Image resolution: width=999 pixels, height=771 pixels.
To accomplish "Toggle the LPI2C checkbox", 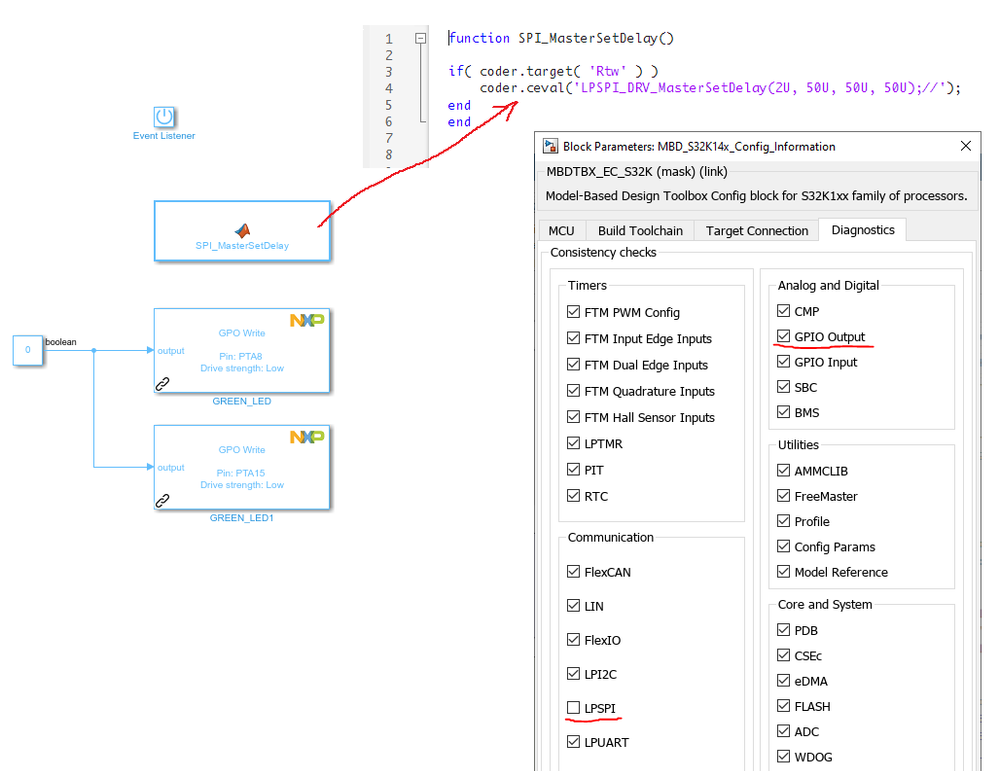I will click(x=573, y=674).
